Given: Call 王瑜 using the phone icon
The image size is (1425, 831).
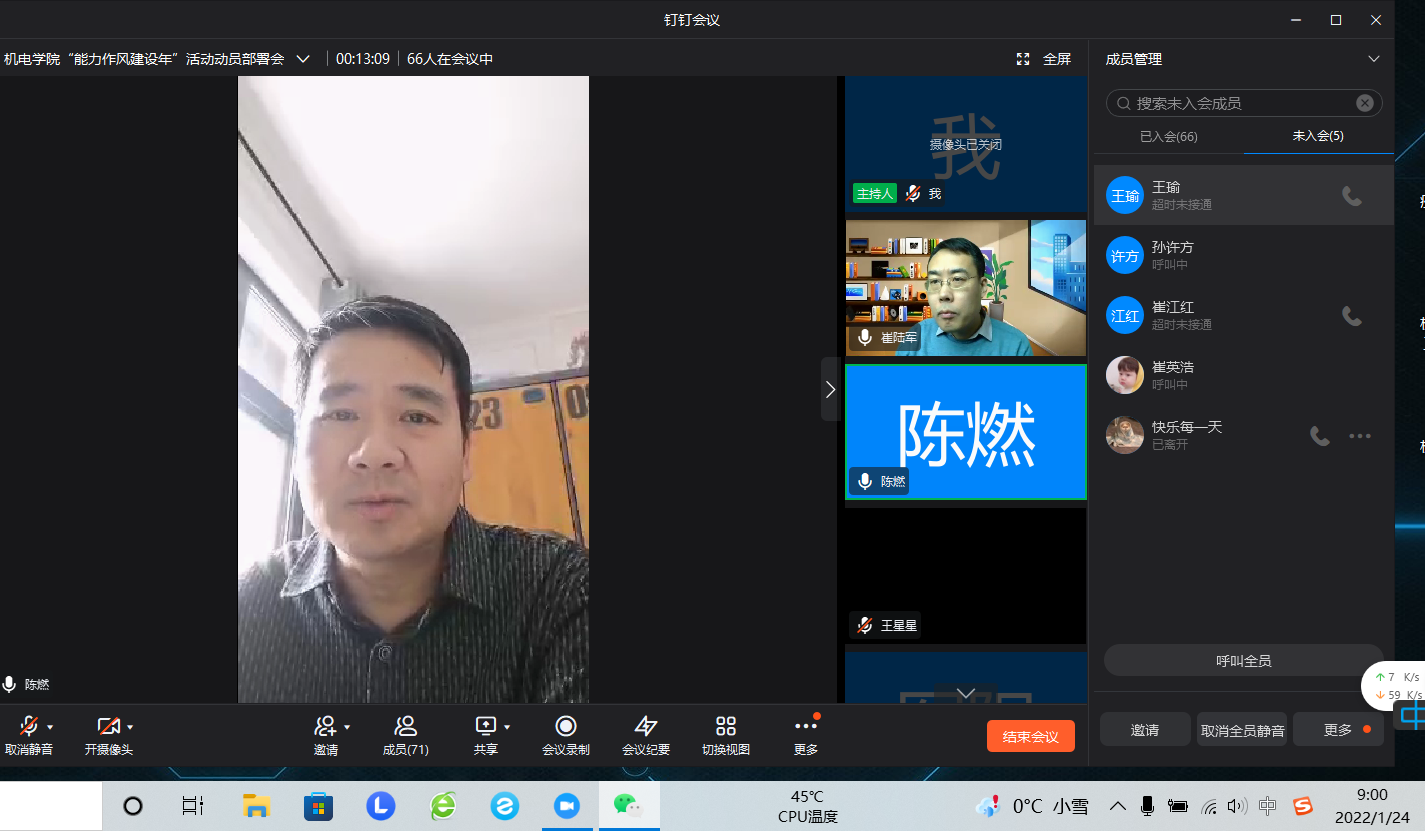Looking at the screenshot, I should [x=1351, y=196].
